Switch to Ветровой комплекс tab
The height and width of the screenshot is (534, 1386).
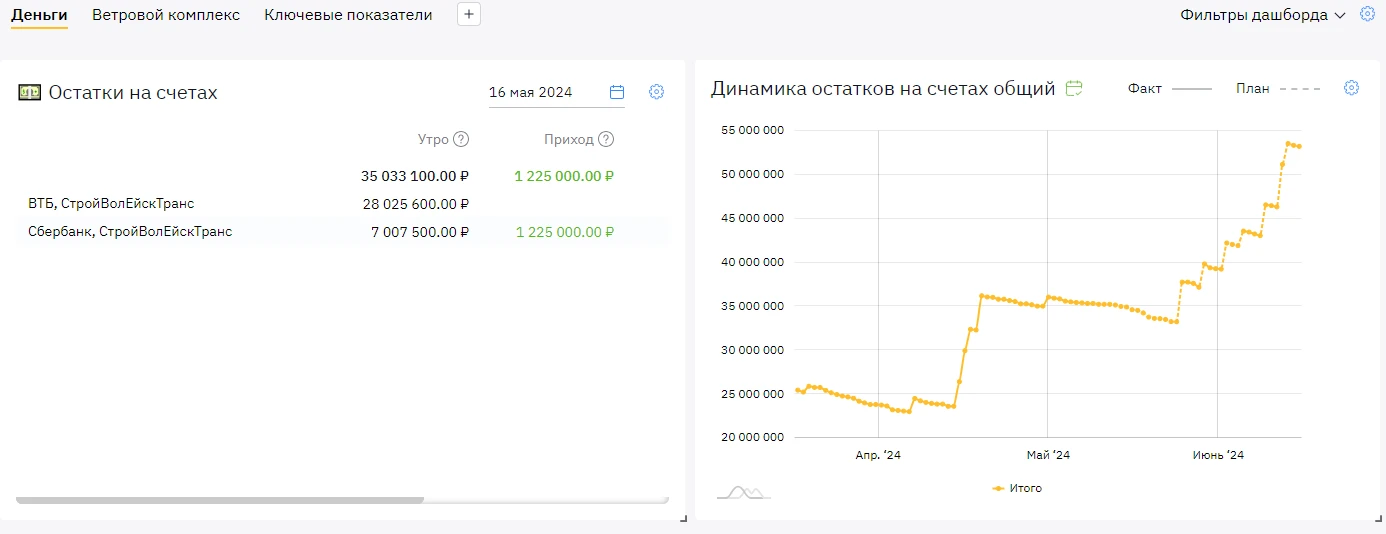(x=166, y=15)
